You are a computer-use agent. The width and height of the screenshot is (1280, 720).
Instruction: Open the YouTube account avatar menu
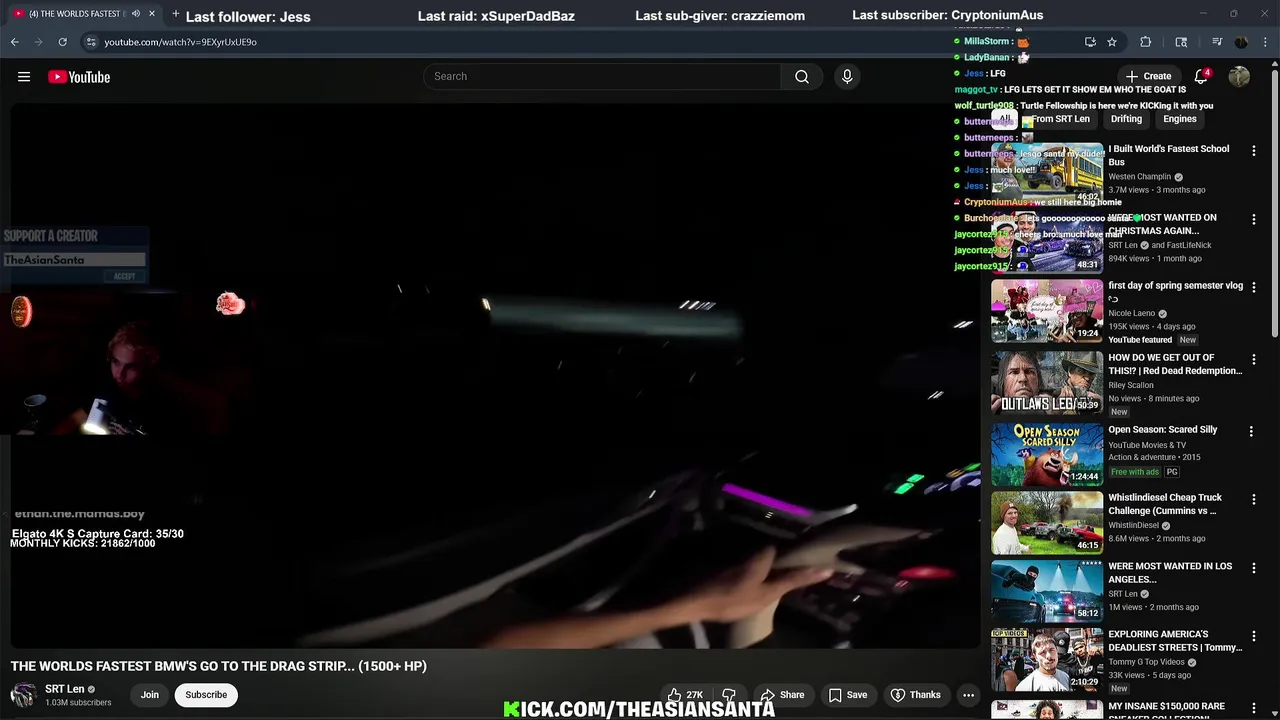point(1239,77)
